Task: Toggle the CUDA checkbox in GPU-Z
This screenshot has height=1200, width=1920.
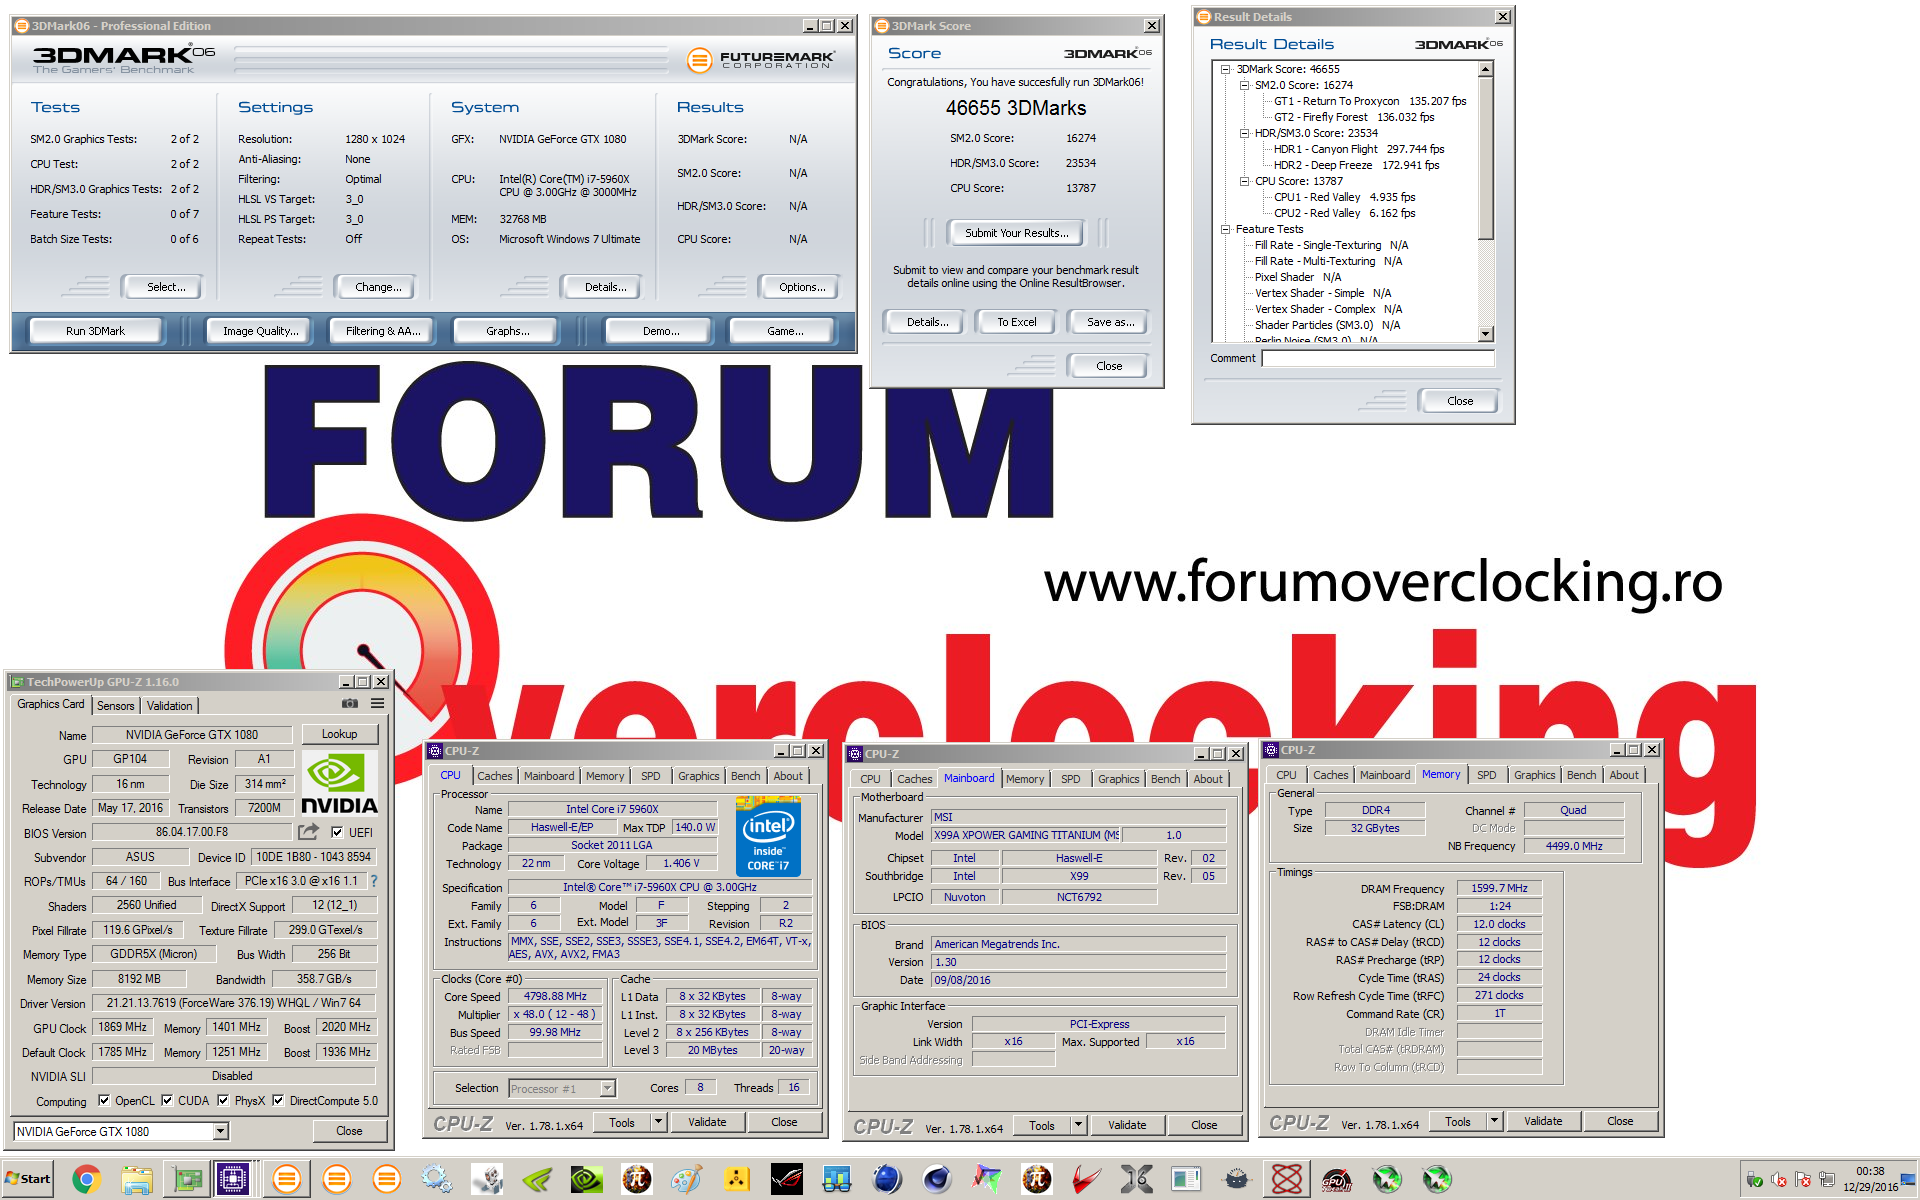Action: (167, 1100)
